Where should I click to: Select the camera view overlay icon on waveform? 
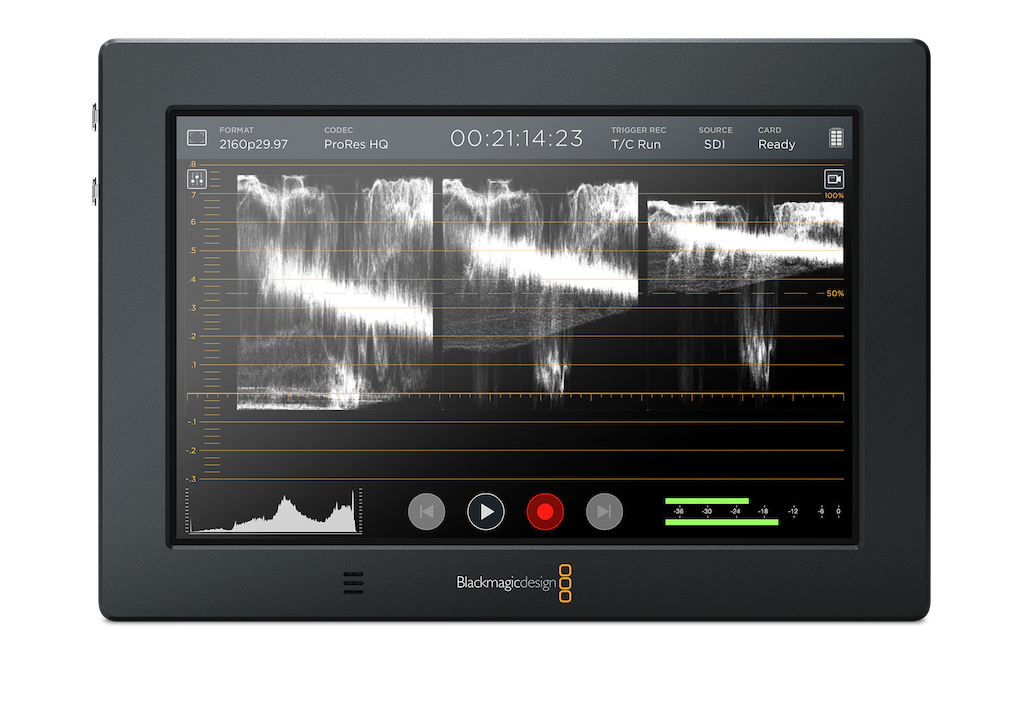tap(833, 177)
